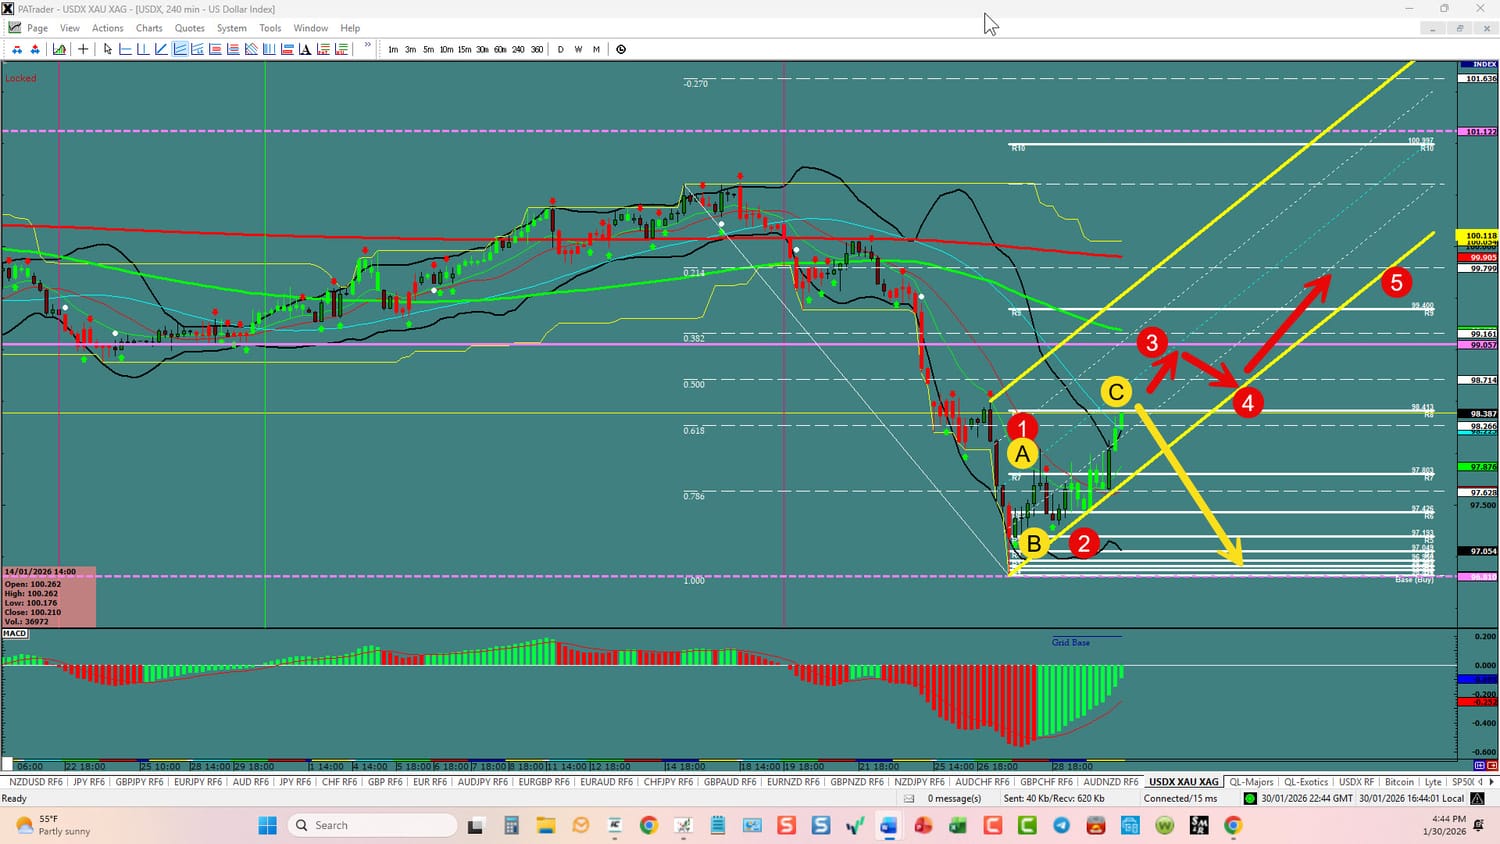
Task: Switch to the EURJPY RF6 tab
Action: pyautogui.click(x=198, y=782)
